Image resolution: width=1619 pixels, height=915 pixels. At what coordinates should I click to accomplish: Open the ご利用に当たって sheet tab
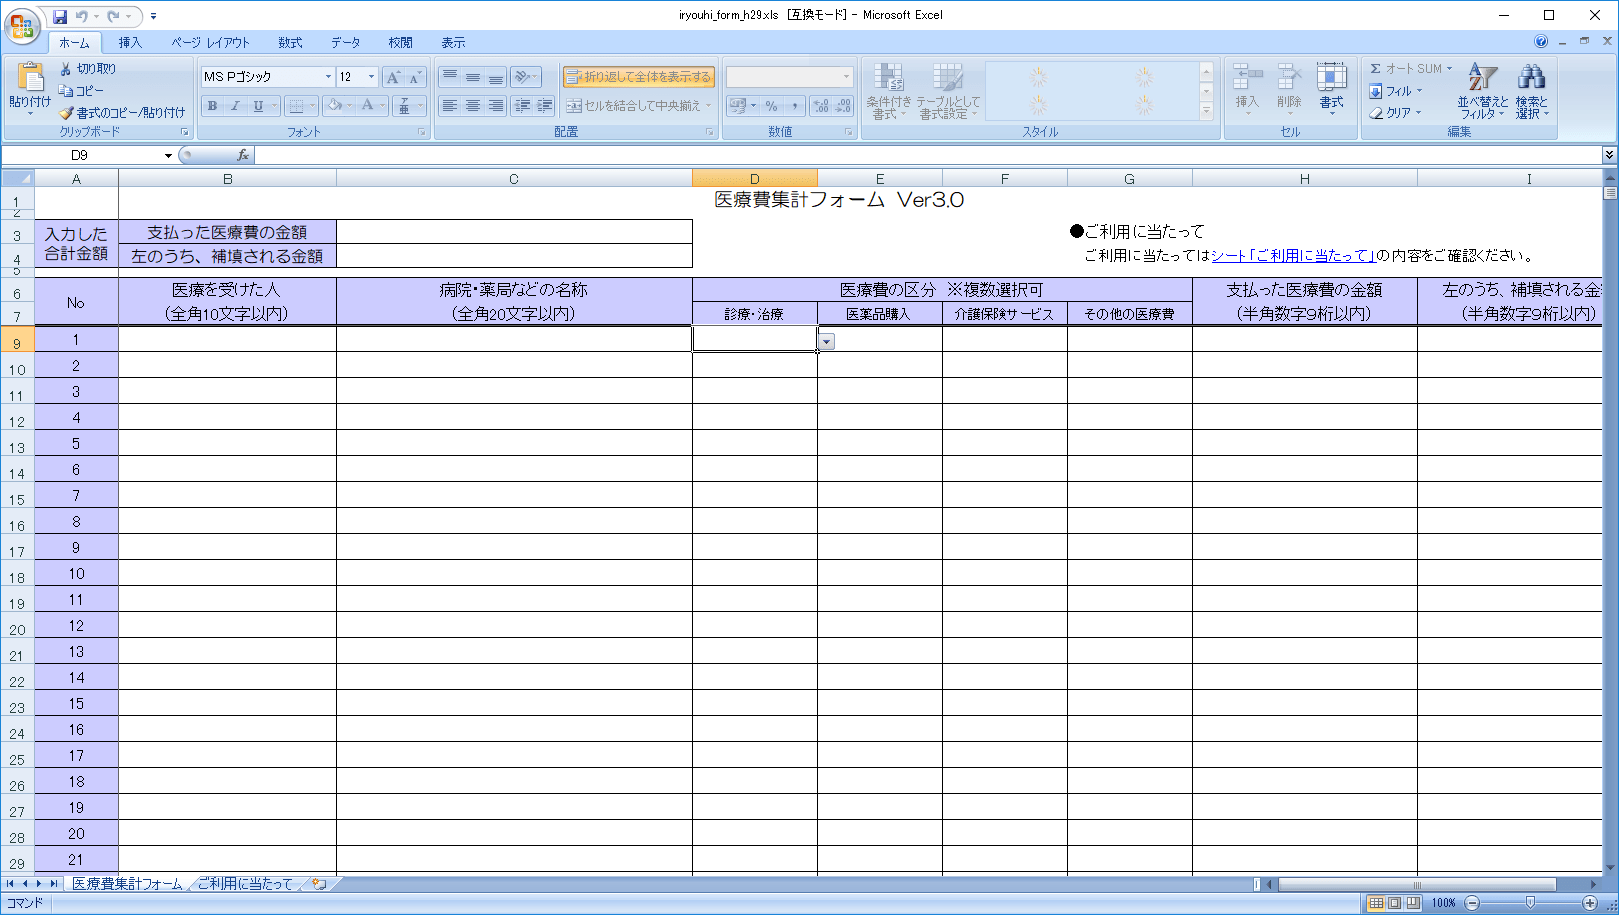coord(245,884)
